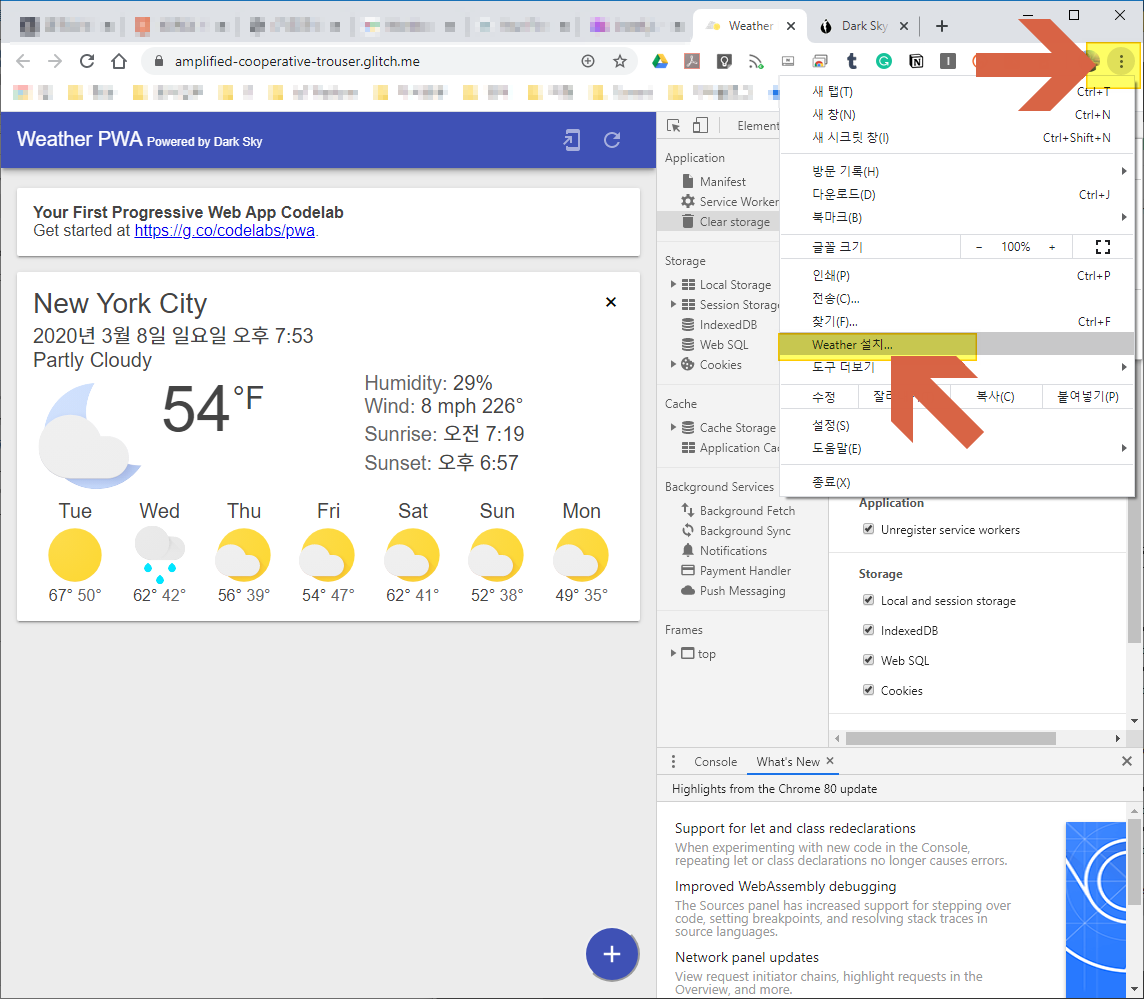The image size is (1144, 999).
Task: Open the g.co/codelabs/pwa link
Action: (225, 231)
